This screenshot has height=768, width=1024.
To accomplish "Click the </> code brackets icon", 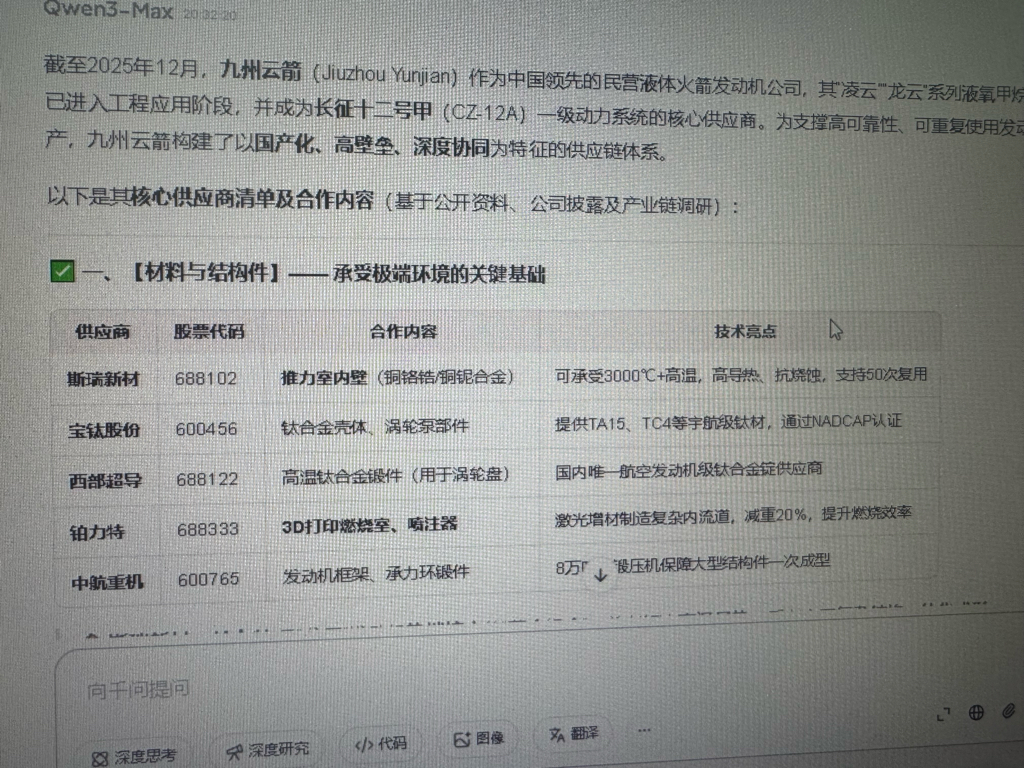I will (x=364, y=745).
